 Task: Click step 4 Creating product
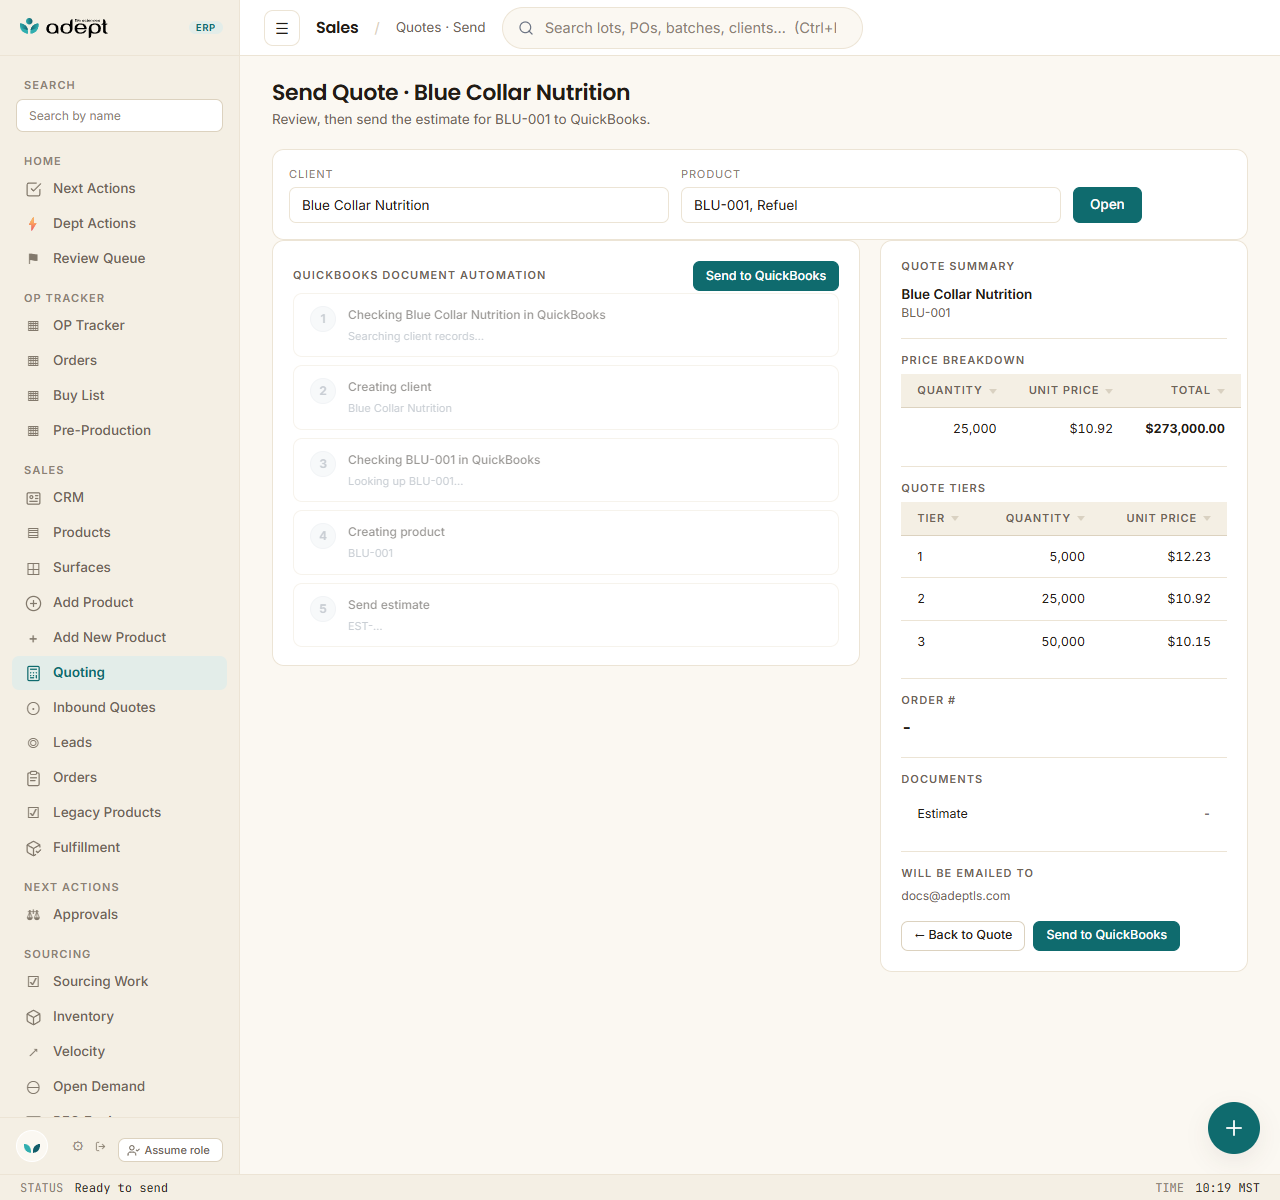click(566, 542)
